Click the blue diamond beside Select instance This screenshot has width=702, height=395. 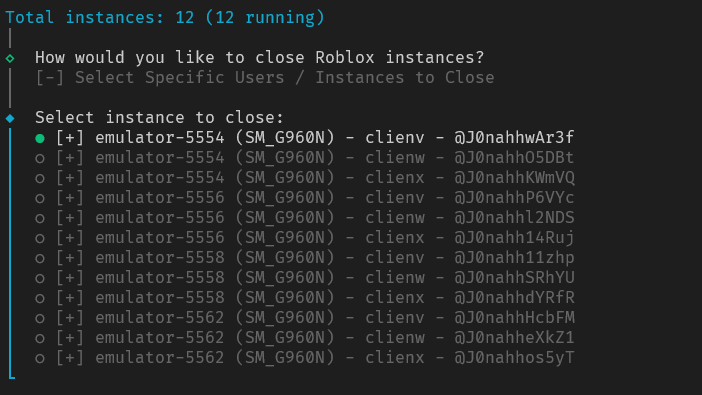tap(10, 118)
